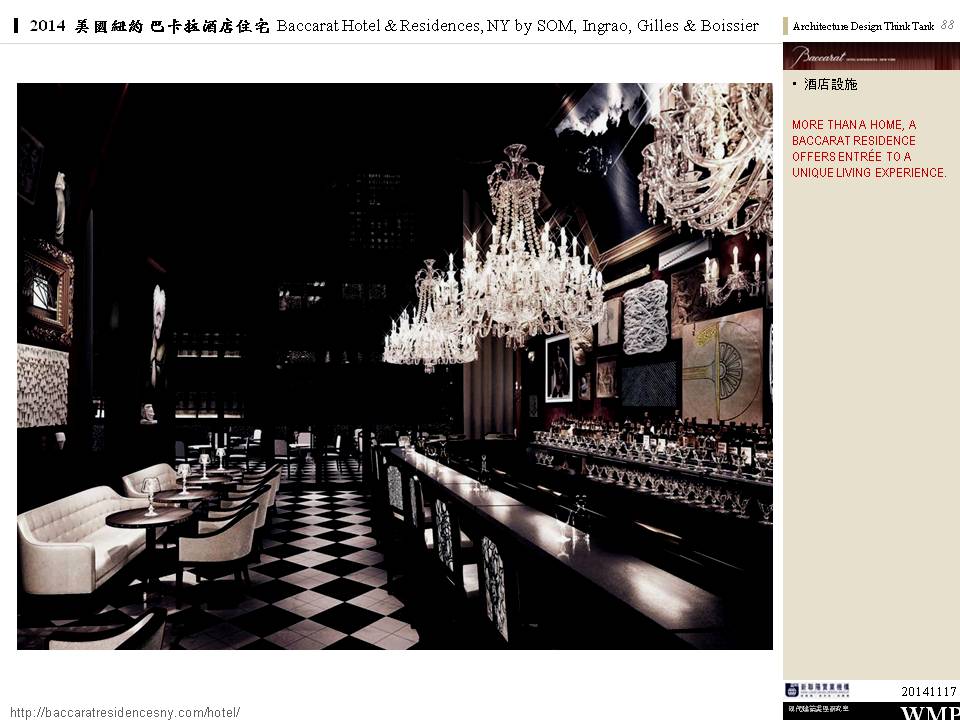The image size is (960, 720).
Task: Click the gold framed mirror on the left wall
Action: (48, 290)
